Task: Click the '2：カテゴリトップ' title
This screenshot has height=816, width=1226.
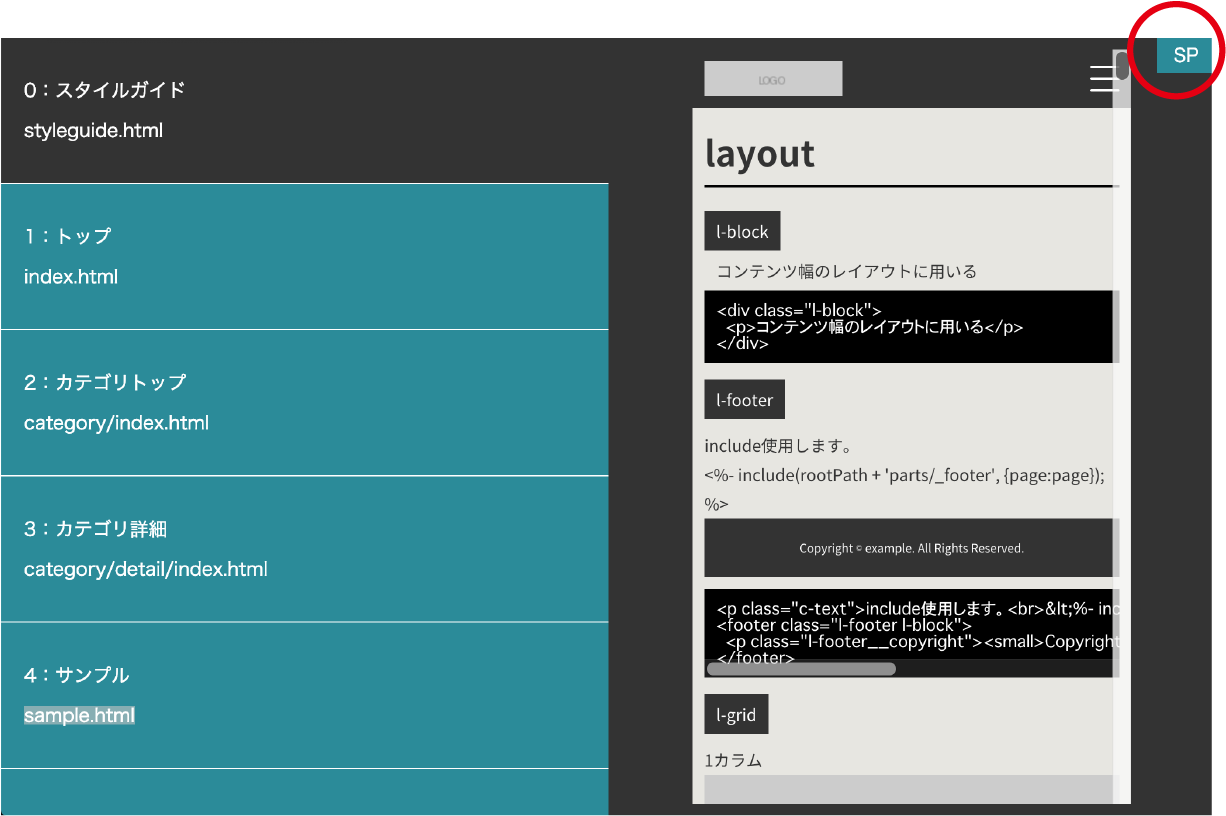Action: tap(105, 382)
